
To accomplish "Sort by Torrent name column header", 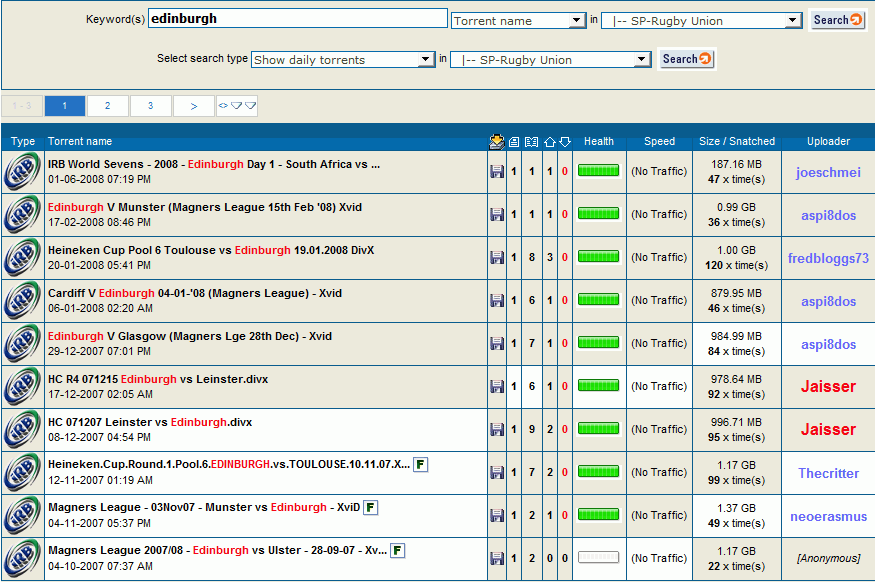I will pos(80,141).
